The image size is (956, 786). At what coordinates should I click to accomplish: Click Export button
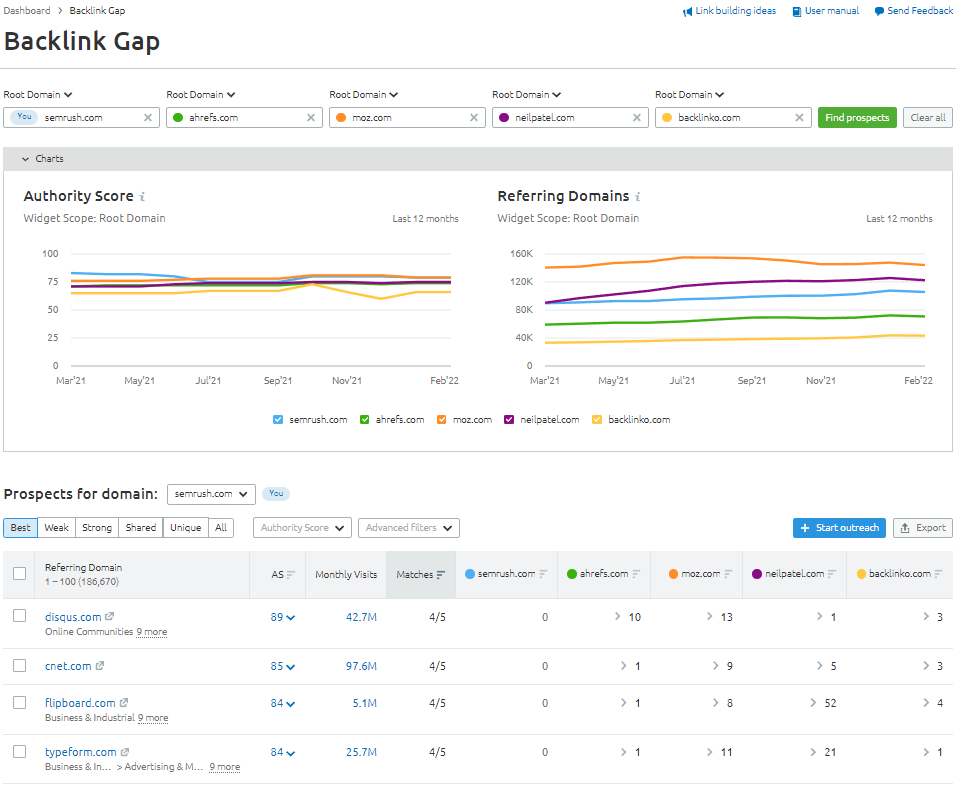[x=923, y=527]
